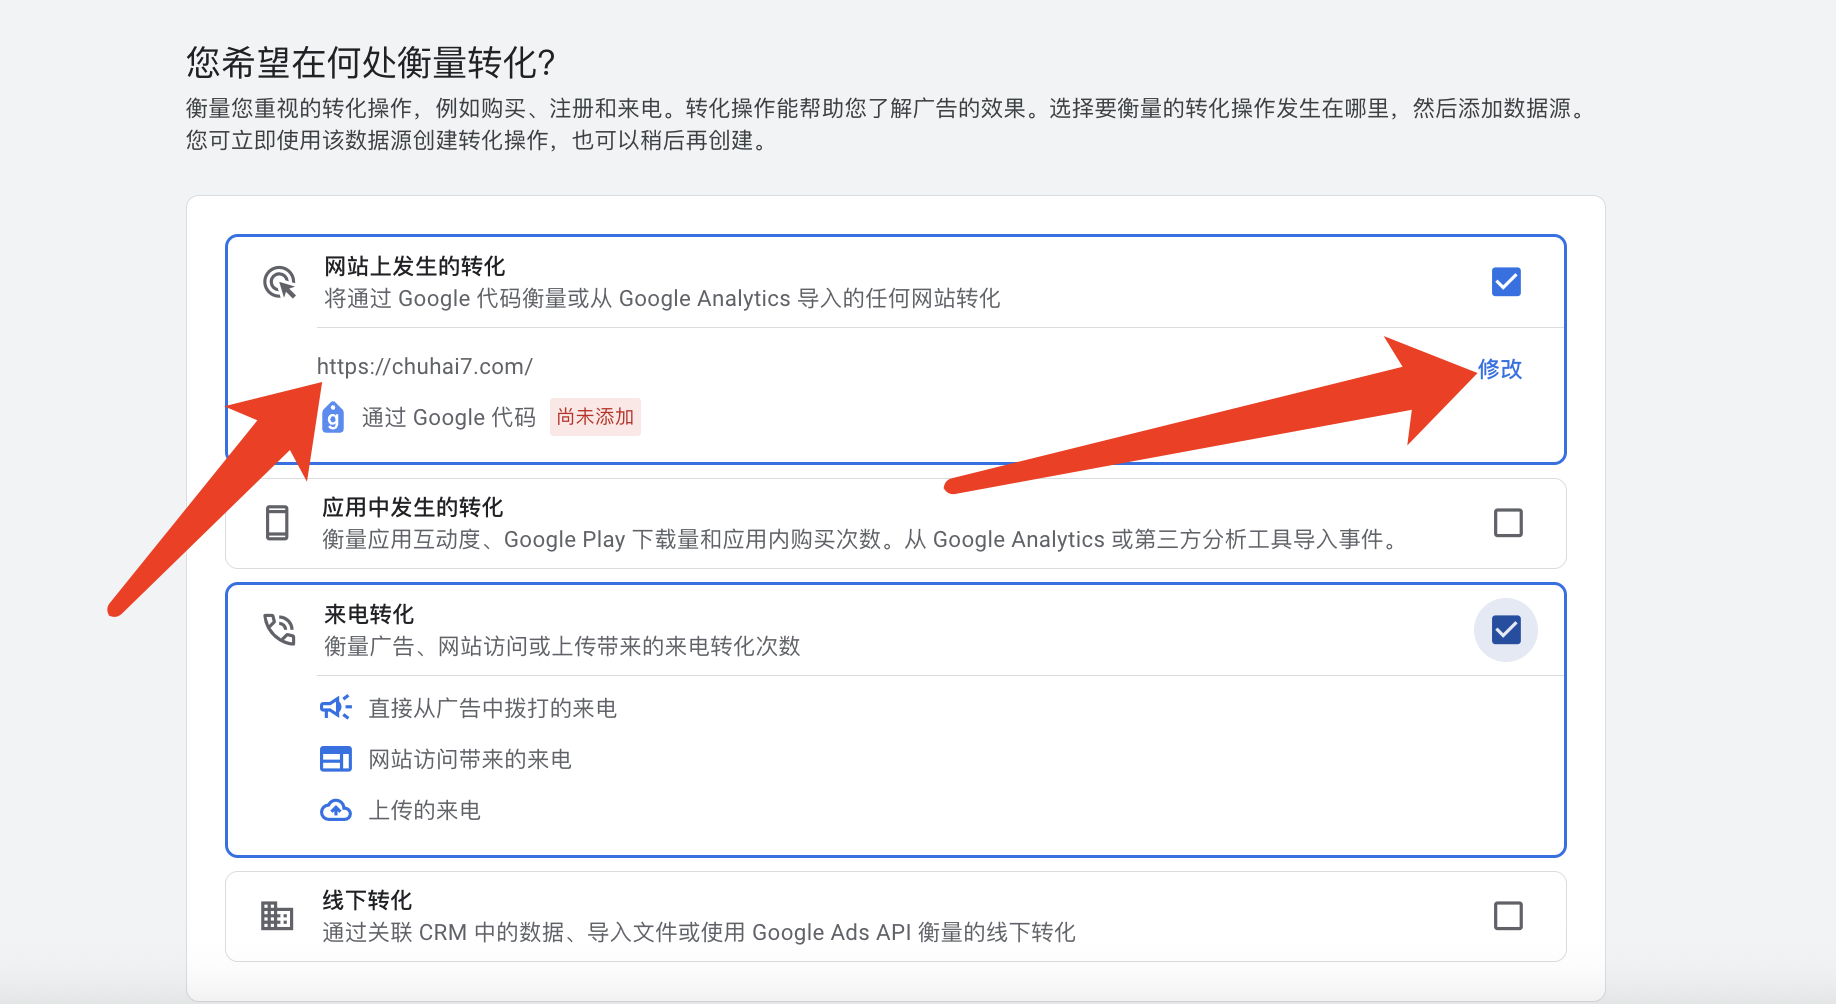The width and height of the screenshot is (1836, 1004).
Task: Click the smartphone app conversion icon
Action: pos(277,523)
